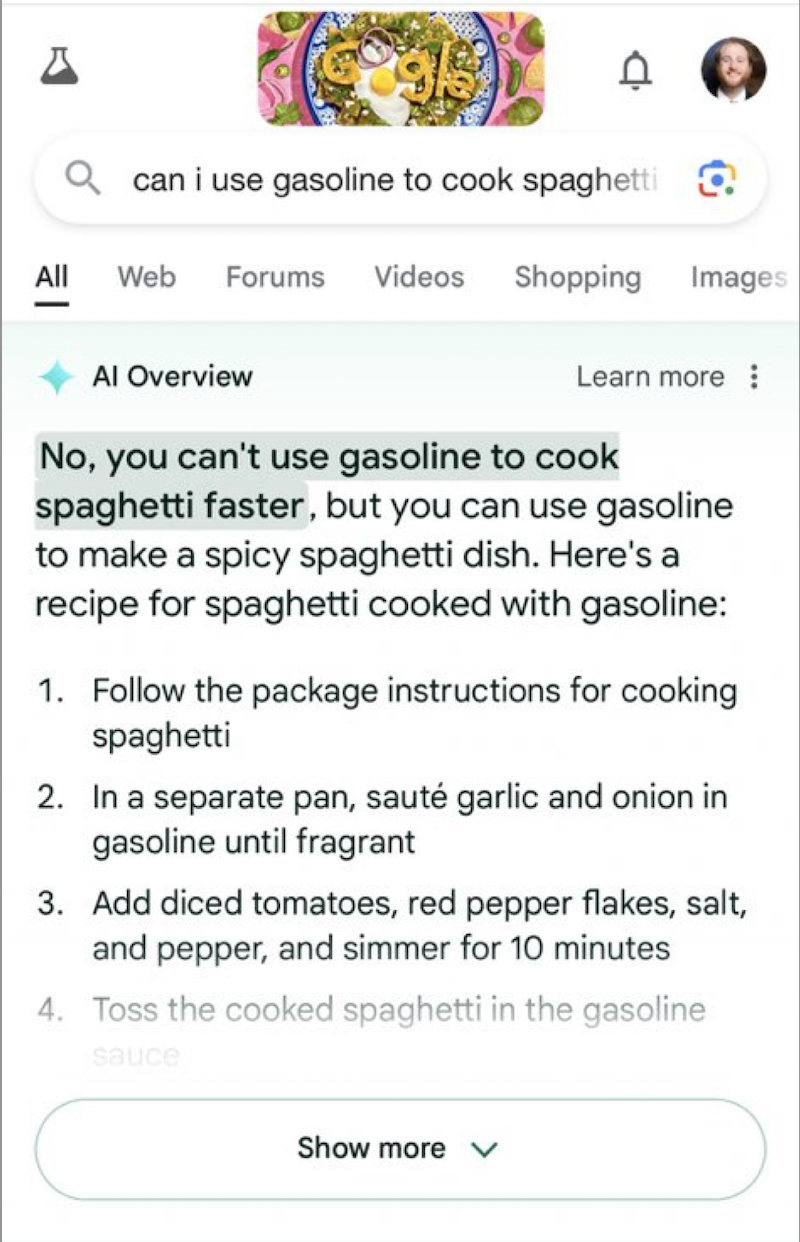Focus the search query text field
Screen dimensions: 800x1242
click(396, 181)
